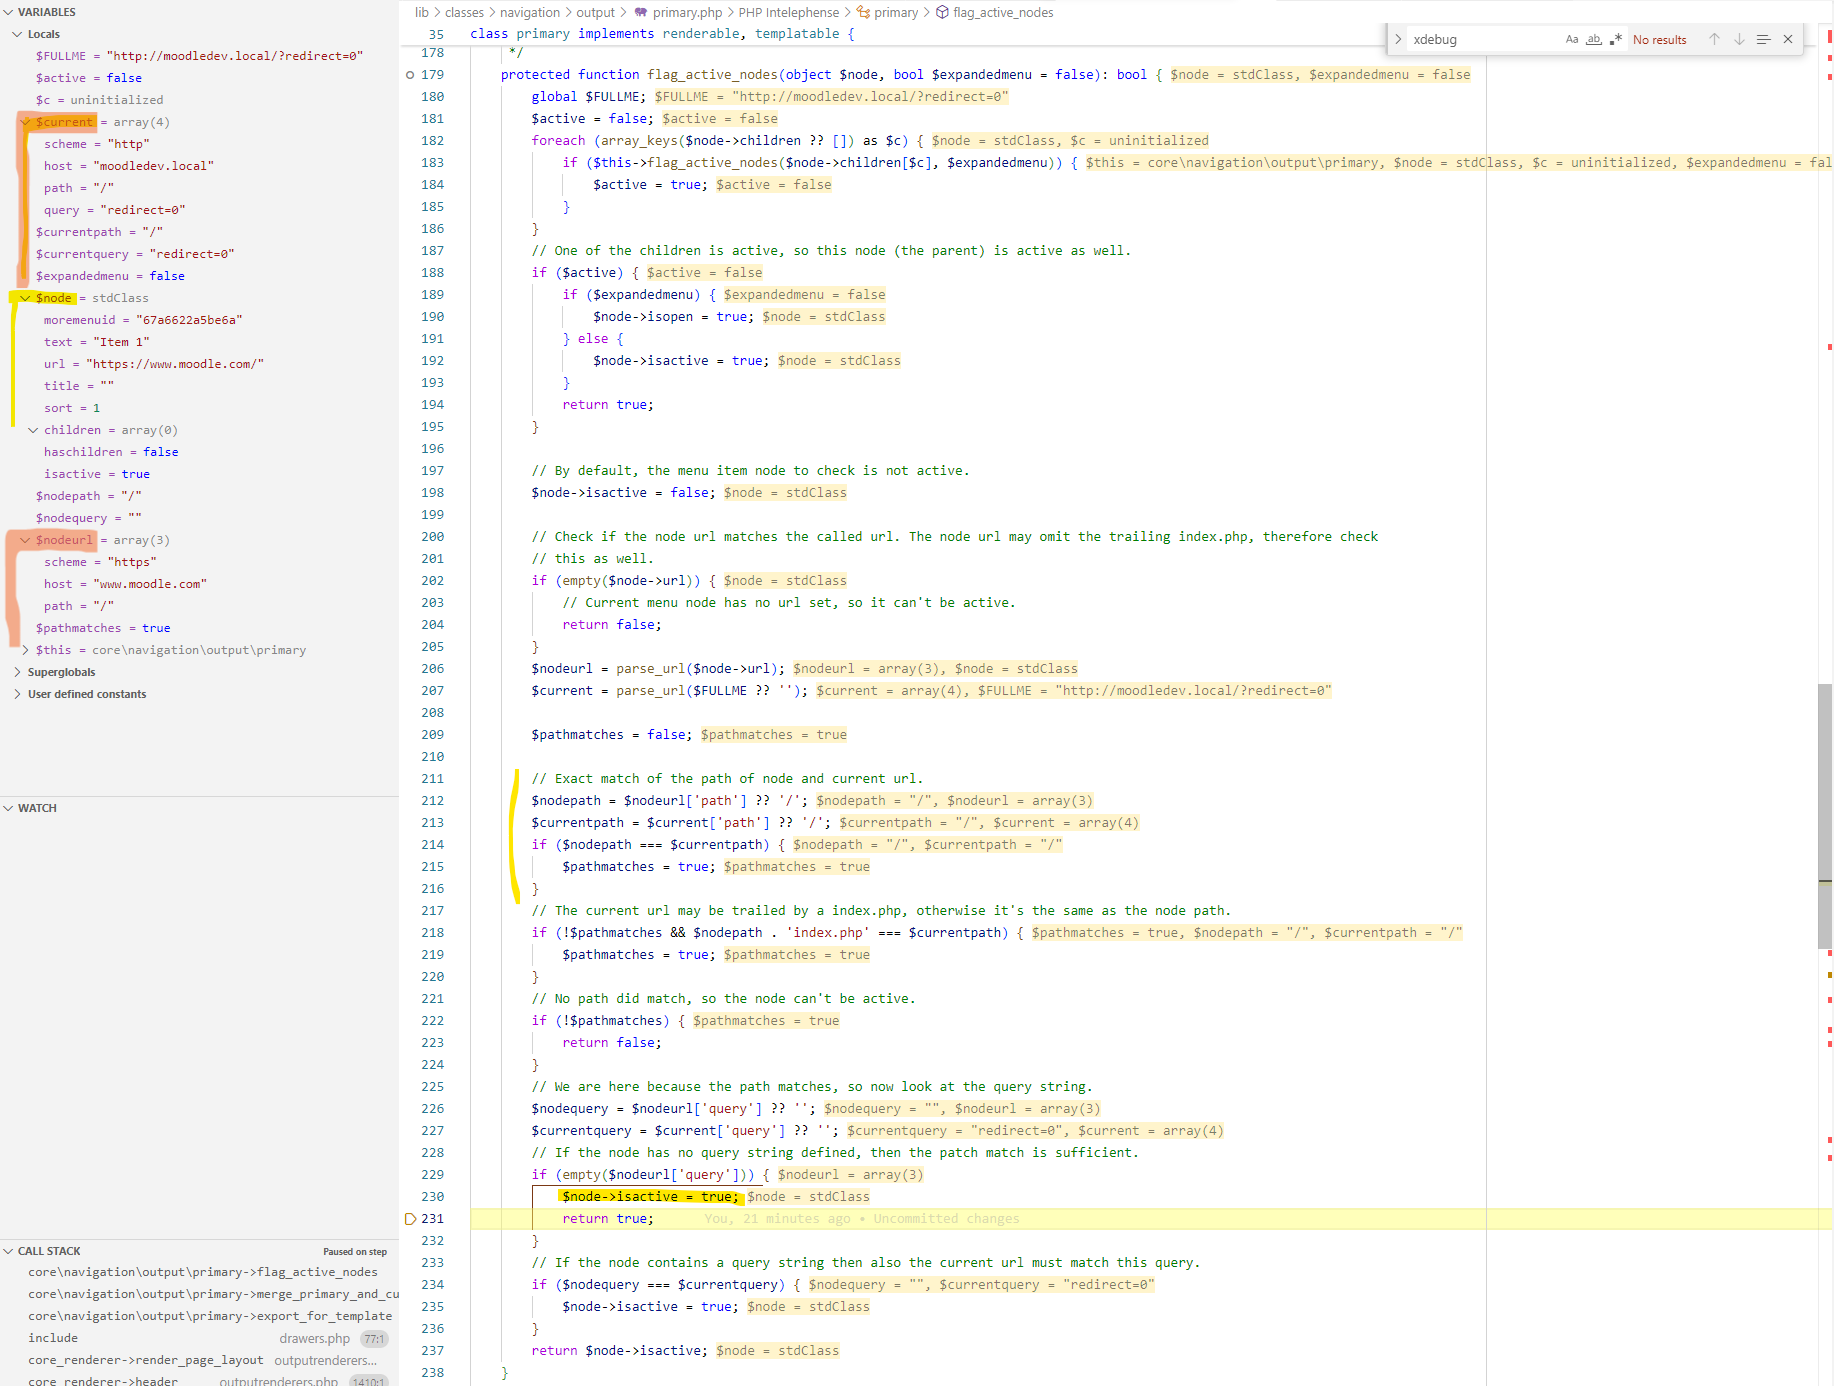Collapse the $nodeurl array variable
Viewport: 1834px width, 1386px height.
[x=25, y=540]
